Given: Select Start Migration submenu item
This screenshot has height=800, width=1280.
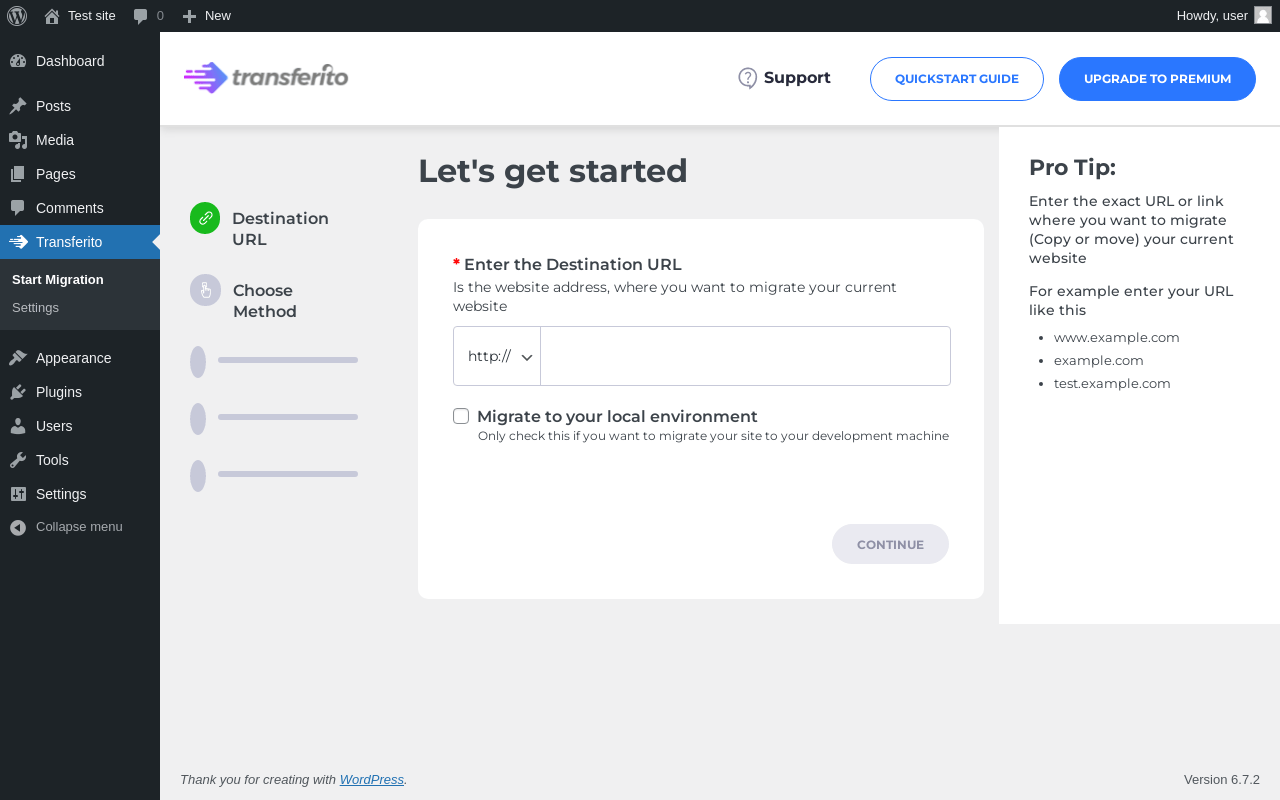Looking at the screenshot, I should click(58, 280).
